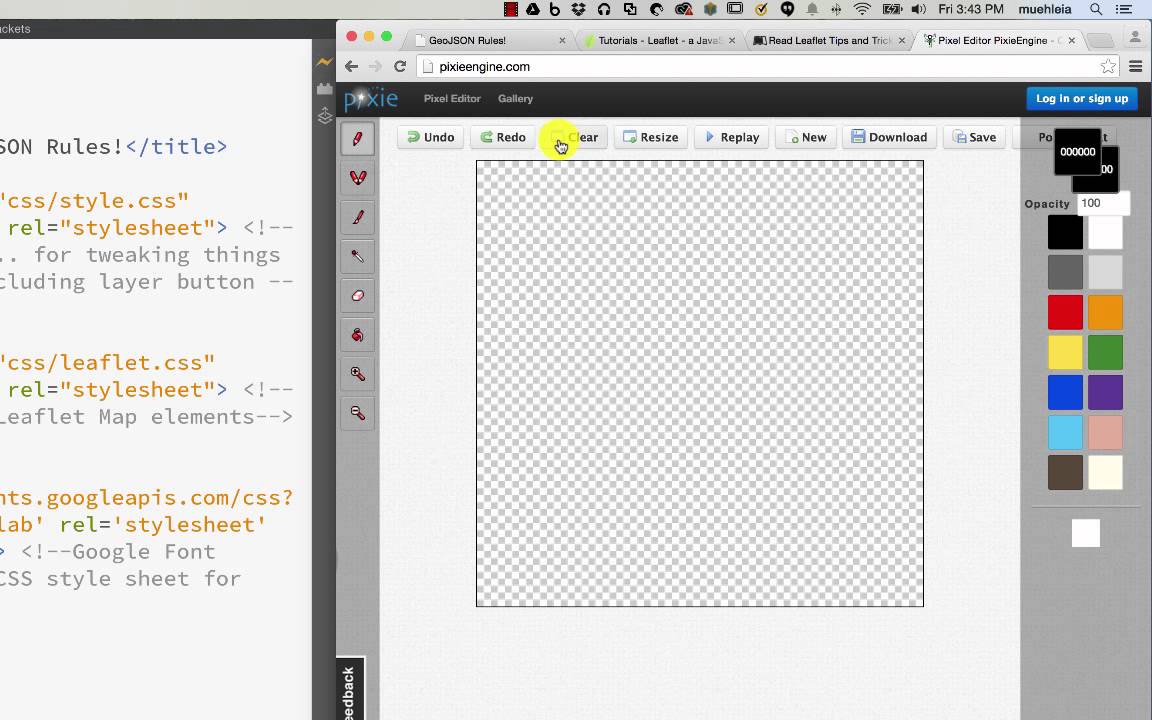Select the Brush tool
The height and width of the screenshot is (720, 1152).
click(x=358, y=217)
